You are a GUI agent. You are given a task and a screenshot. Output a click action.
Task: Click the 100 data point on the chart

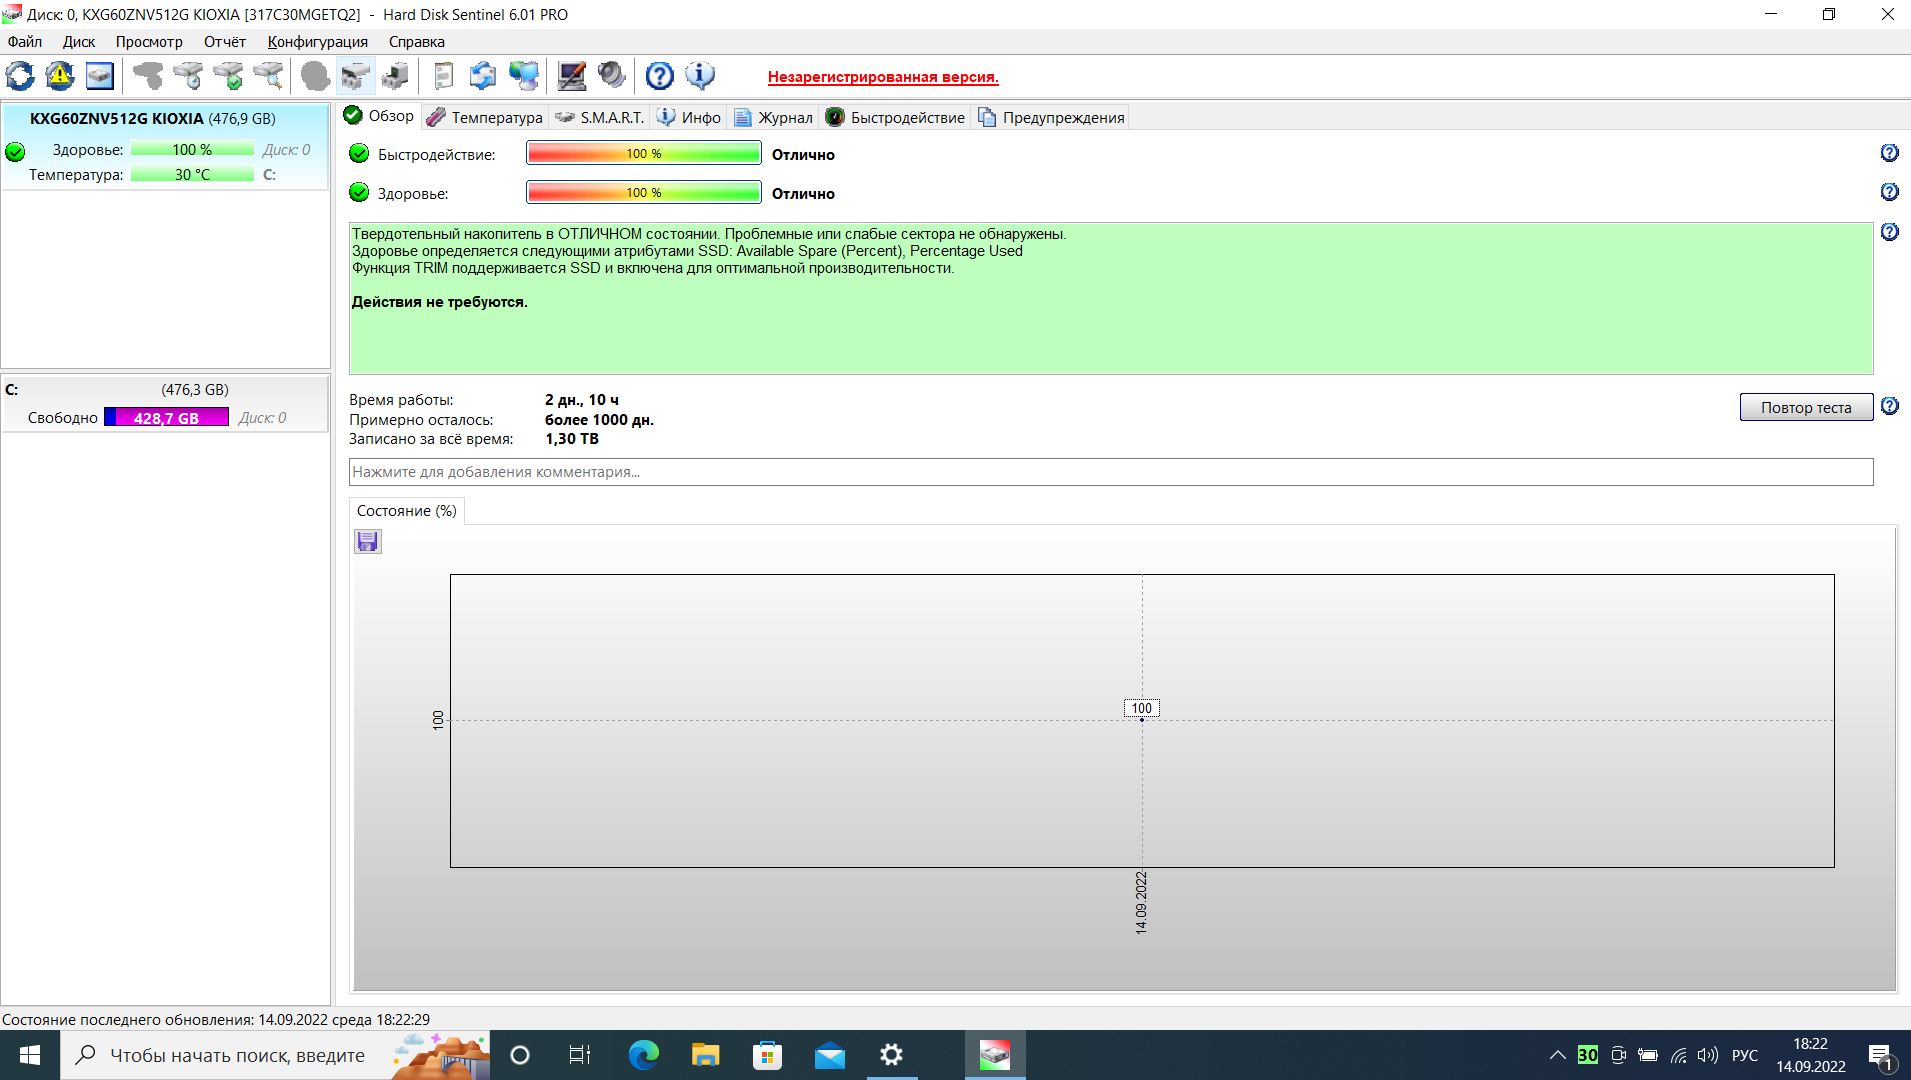point(1141,719)
